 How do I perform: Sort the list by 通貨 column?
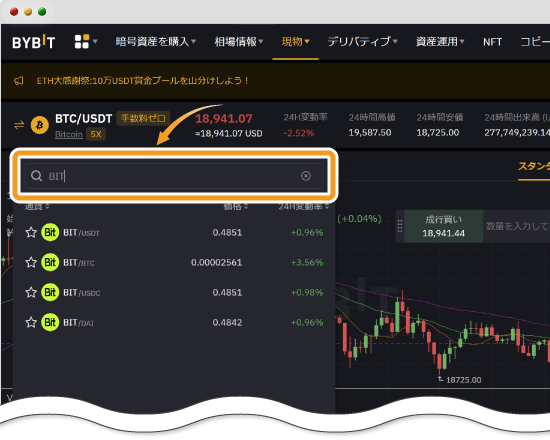(37, 206)
